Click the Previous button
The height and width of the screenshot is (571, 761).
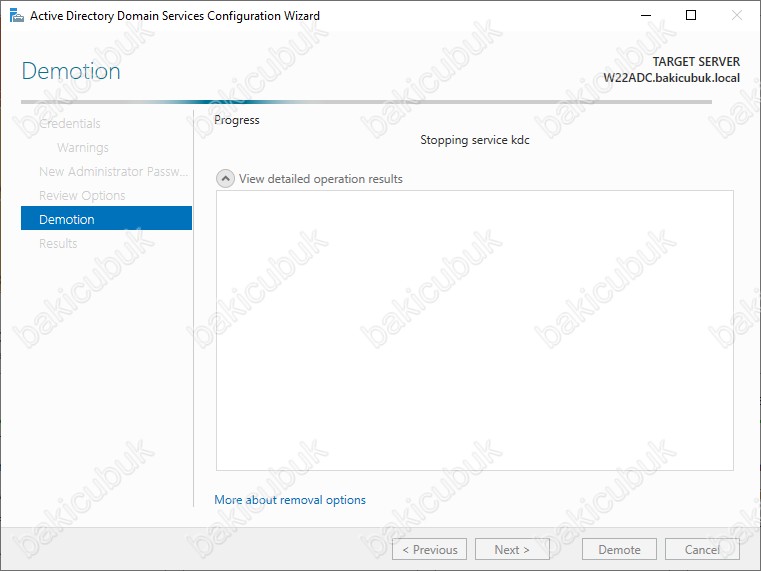[430, 549]
